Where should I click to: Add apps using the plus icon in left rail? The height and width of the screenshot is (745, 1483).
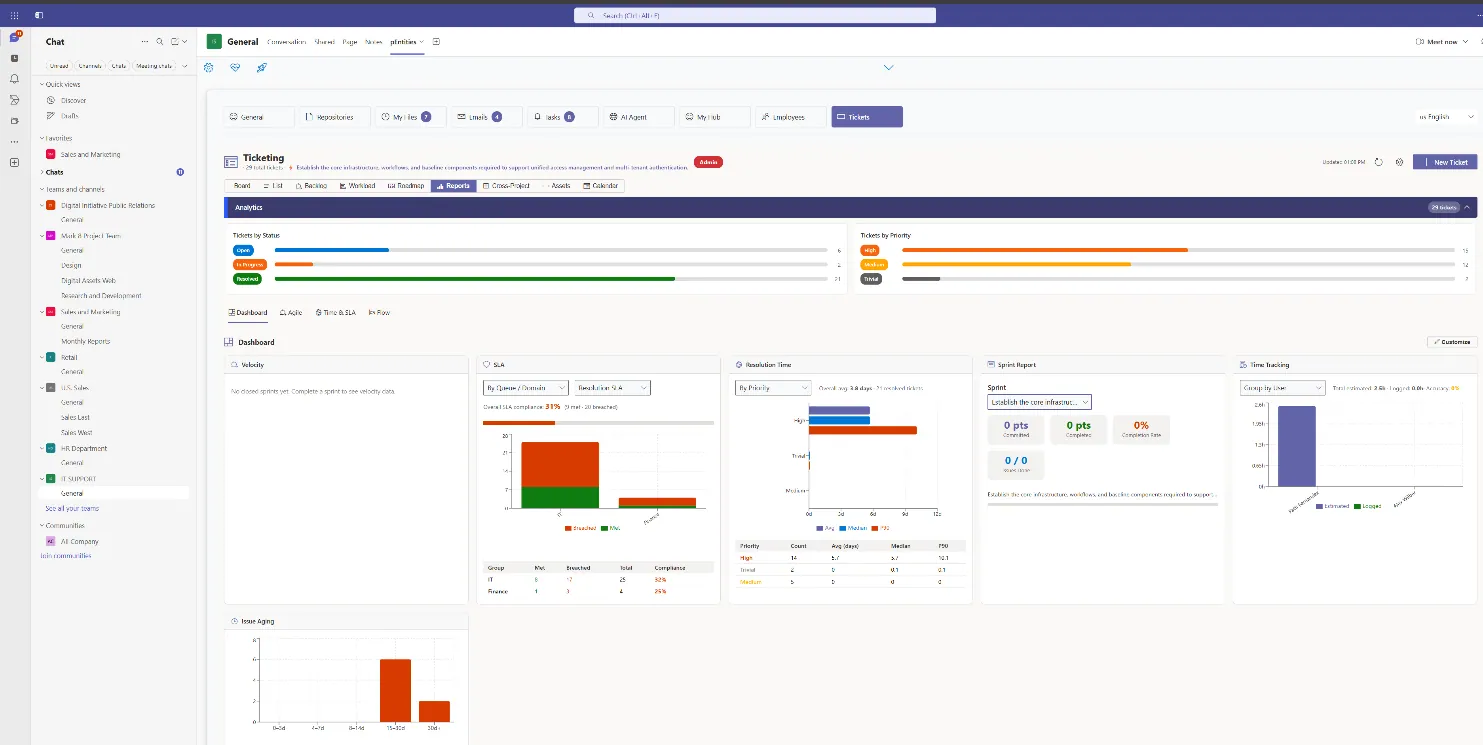click(14, 162)
